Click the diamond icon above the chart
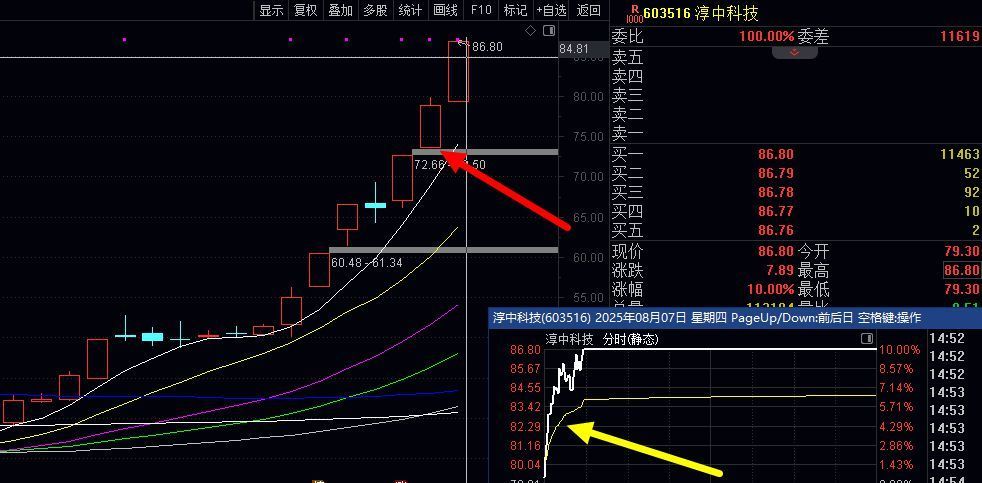The height and width of the screenshot is (483, 982). point(530,31)
